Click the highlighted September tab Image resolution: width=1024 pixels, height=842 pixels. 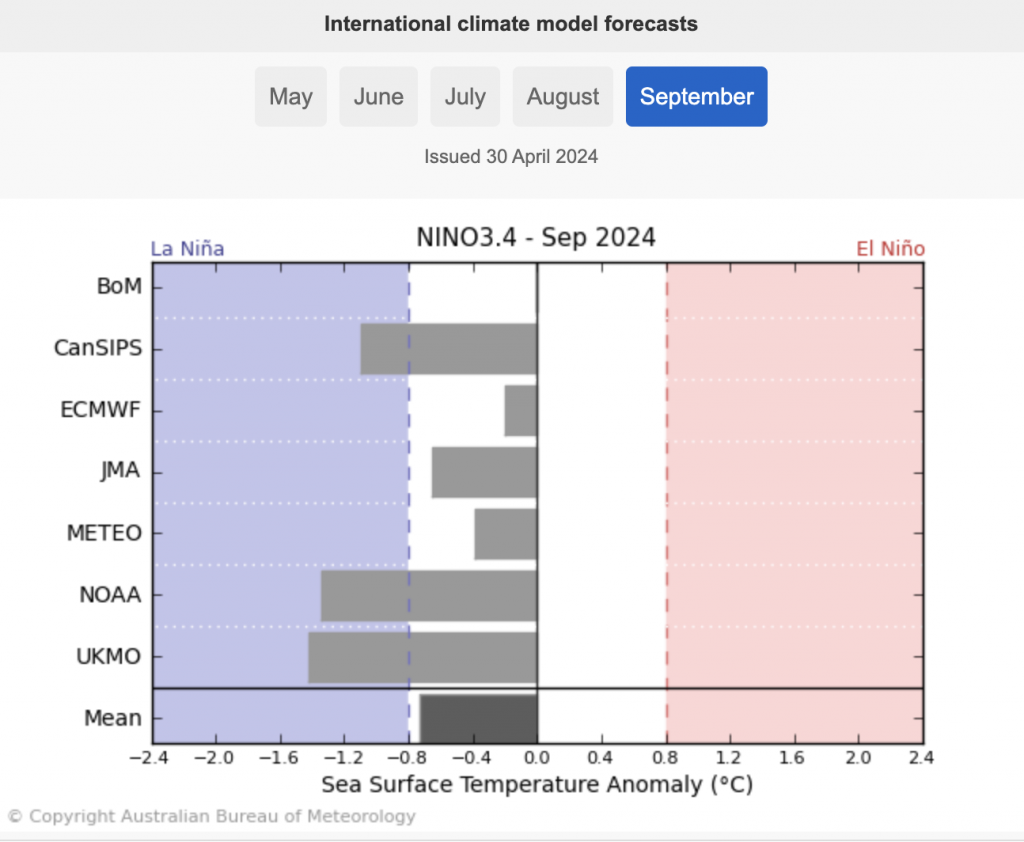[x=696, y=97]
